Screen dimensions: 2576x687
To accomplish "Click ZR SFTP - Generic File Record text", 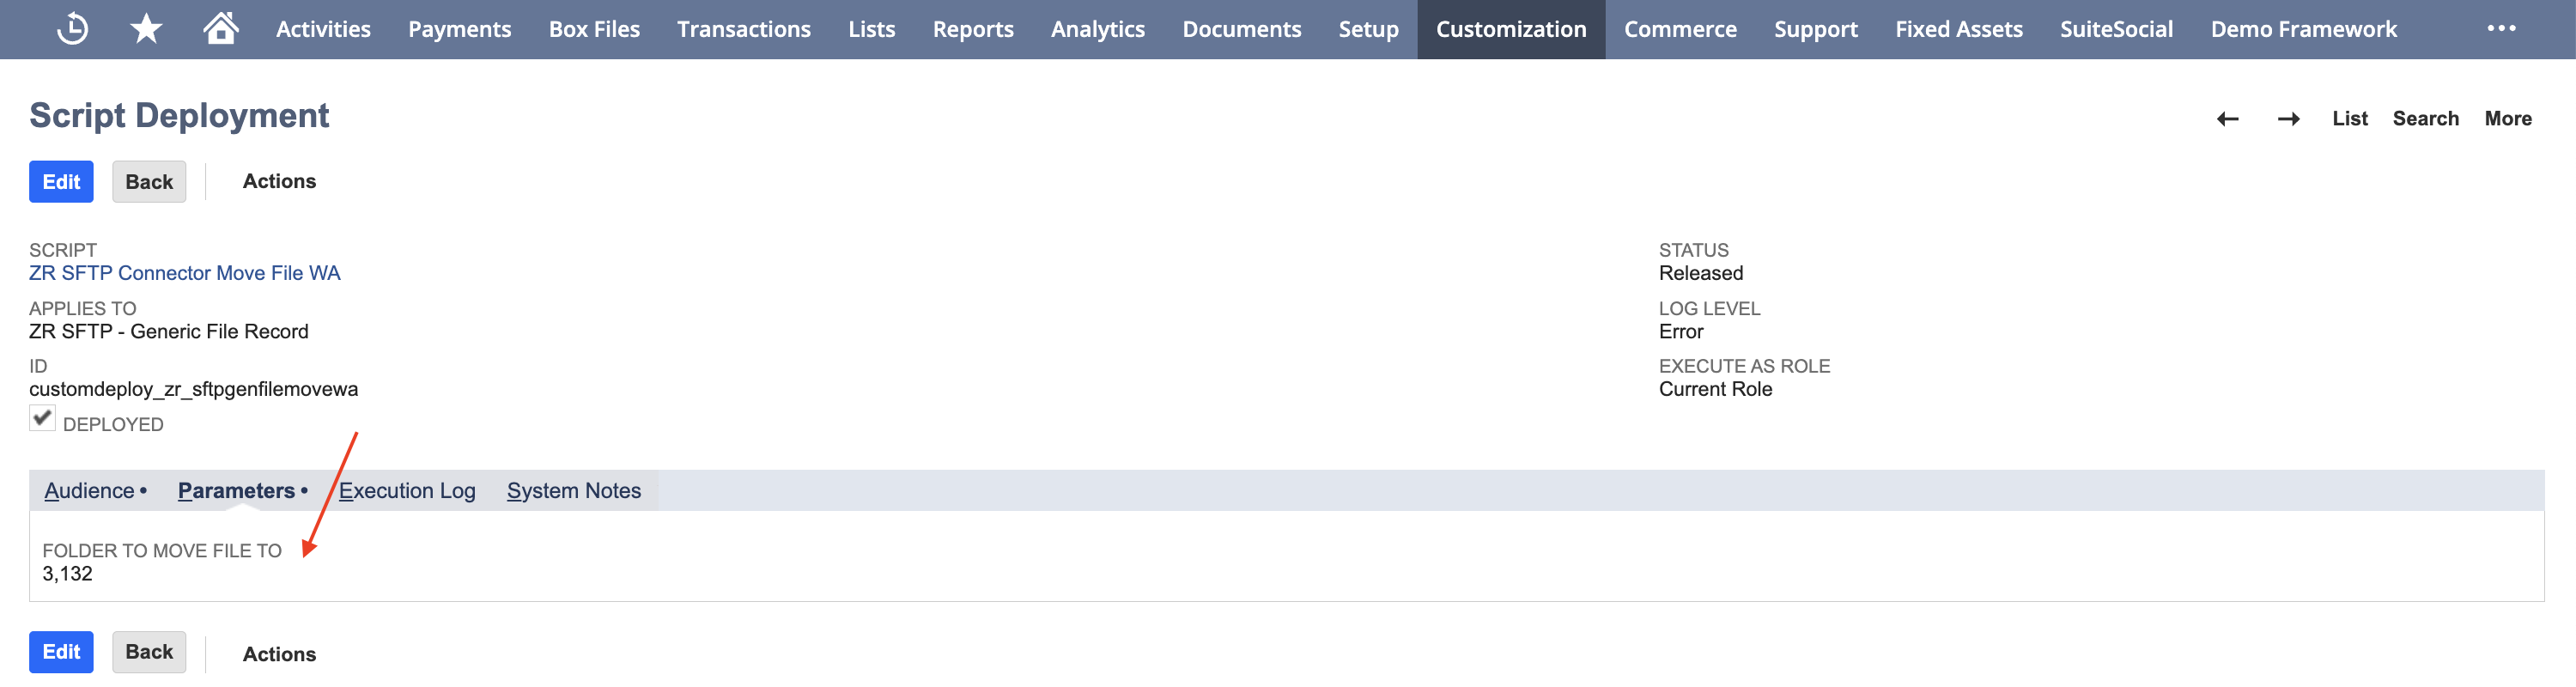I will (169, 332).
